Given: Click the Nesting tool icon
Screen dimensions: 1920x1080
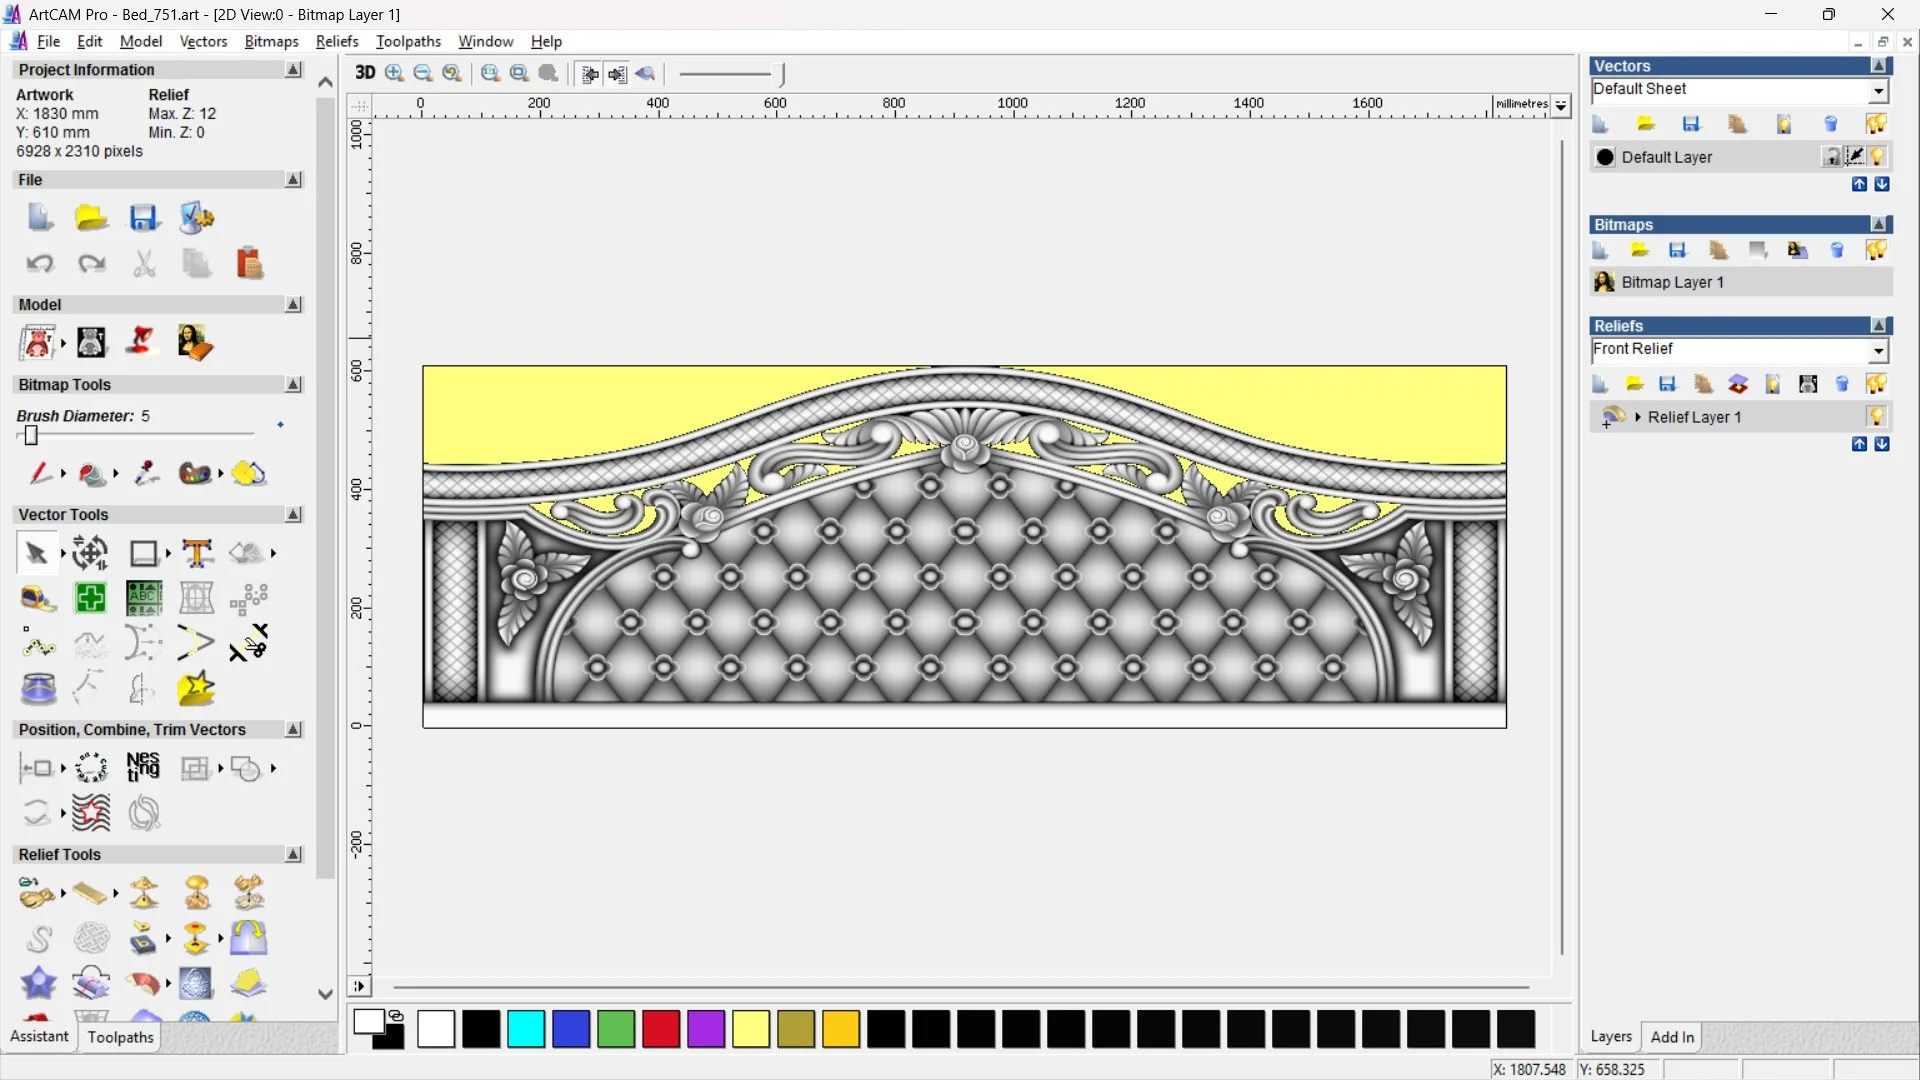Looking at the screenshot, I should point(143,768).
